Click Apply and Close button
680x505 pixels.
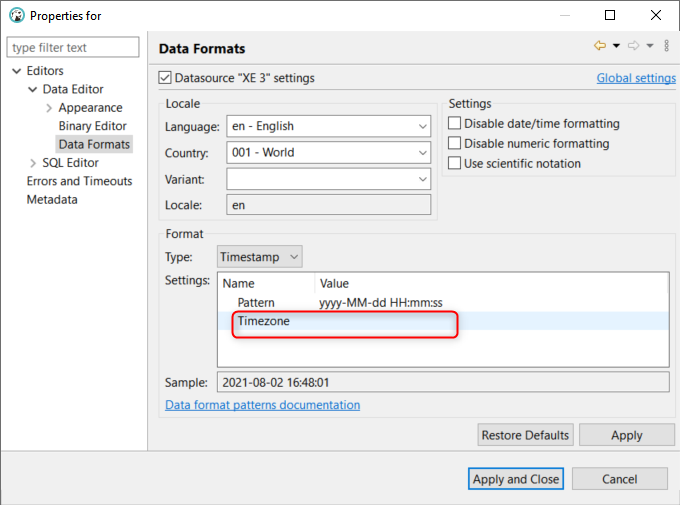(516, 479)
